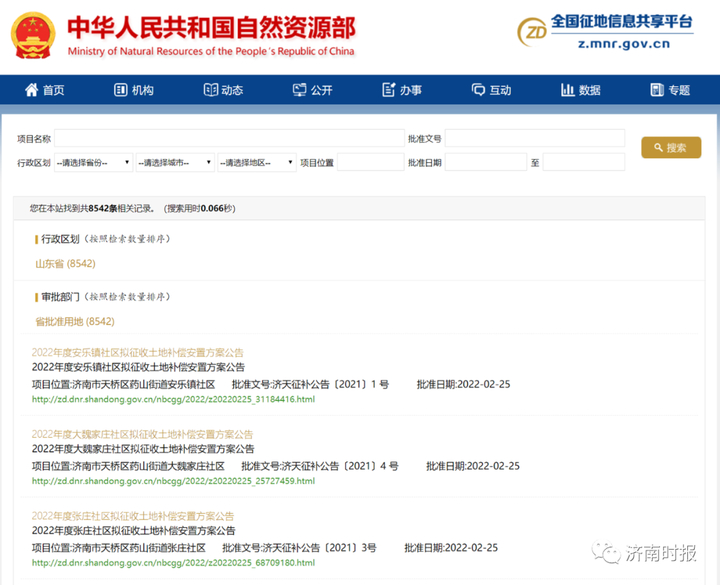
Task: Click the 互动 interaction chat icon
Action: coord(478,90)
